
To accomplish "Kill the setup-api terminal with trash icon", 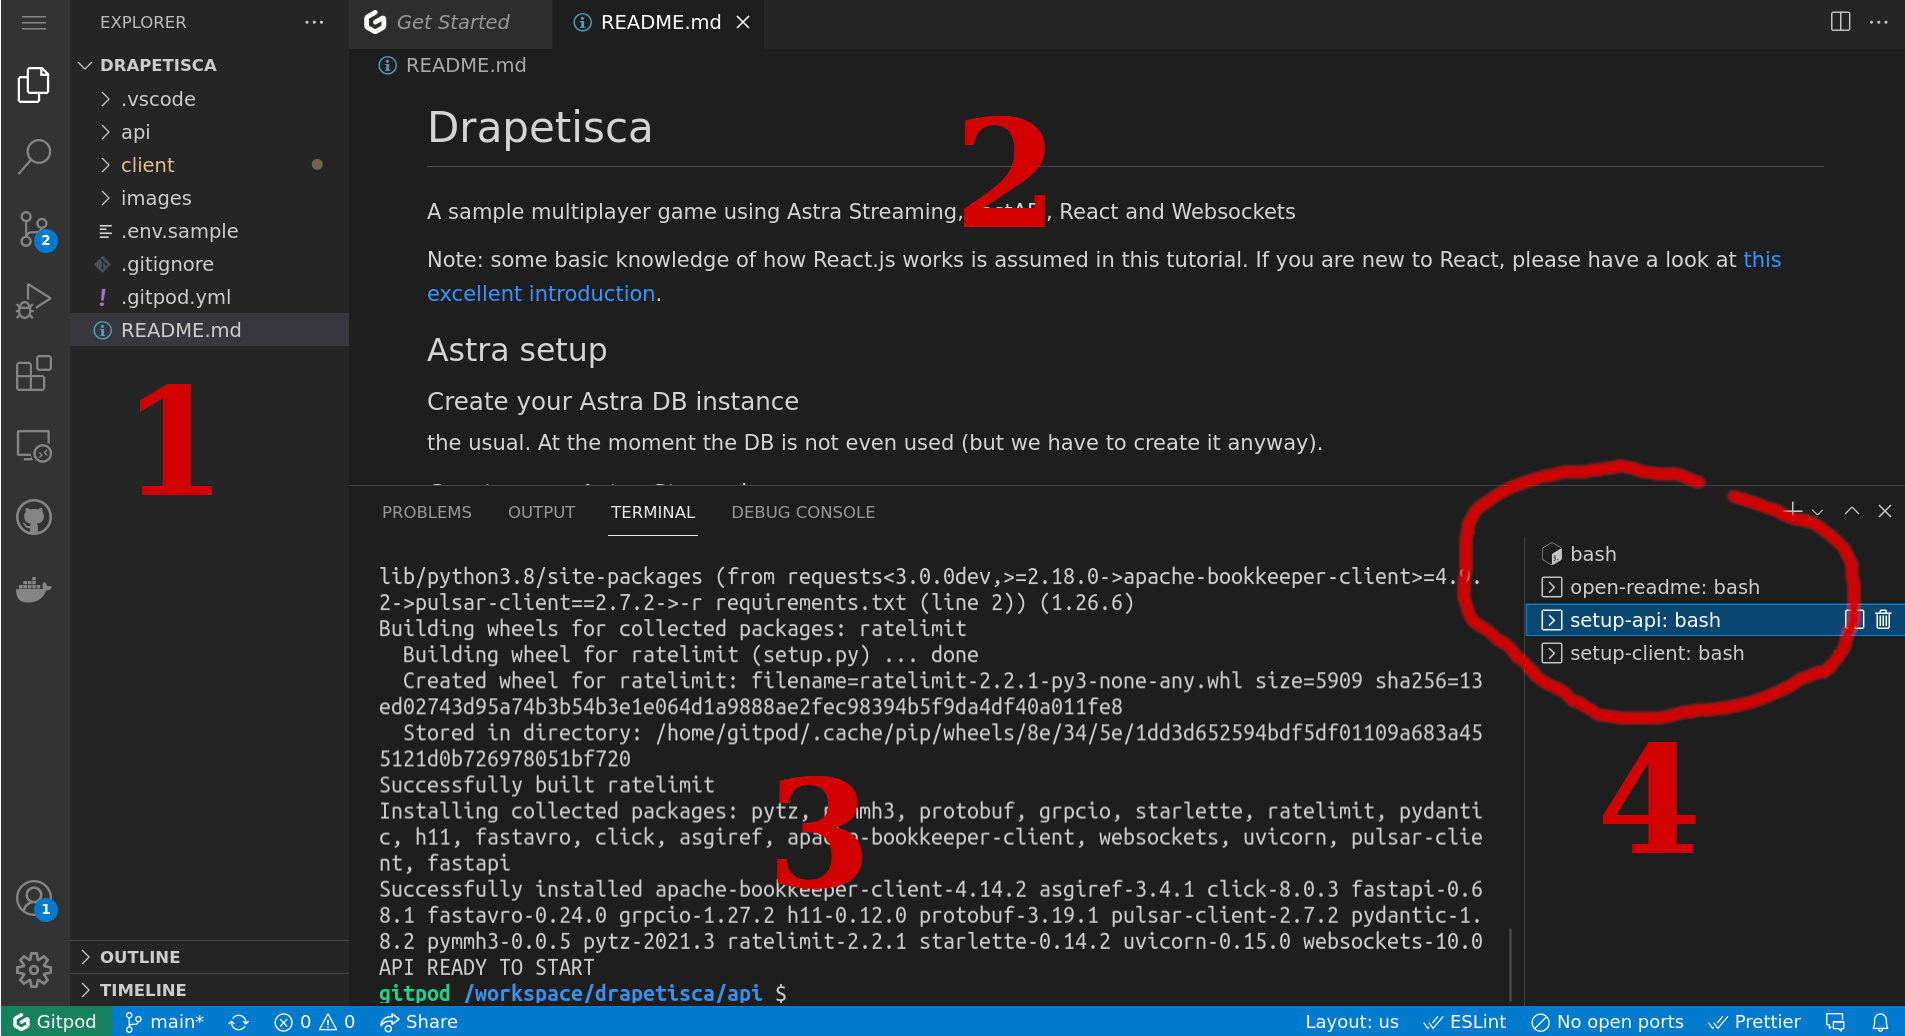I will (x=1883, y=620).
